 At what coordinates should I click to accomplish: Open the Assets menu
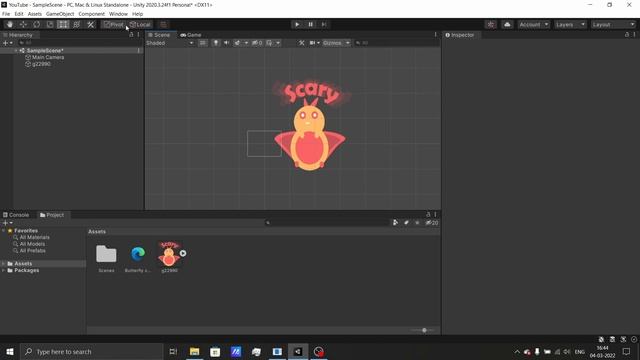point(35,14)
